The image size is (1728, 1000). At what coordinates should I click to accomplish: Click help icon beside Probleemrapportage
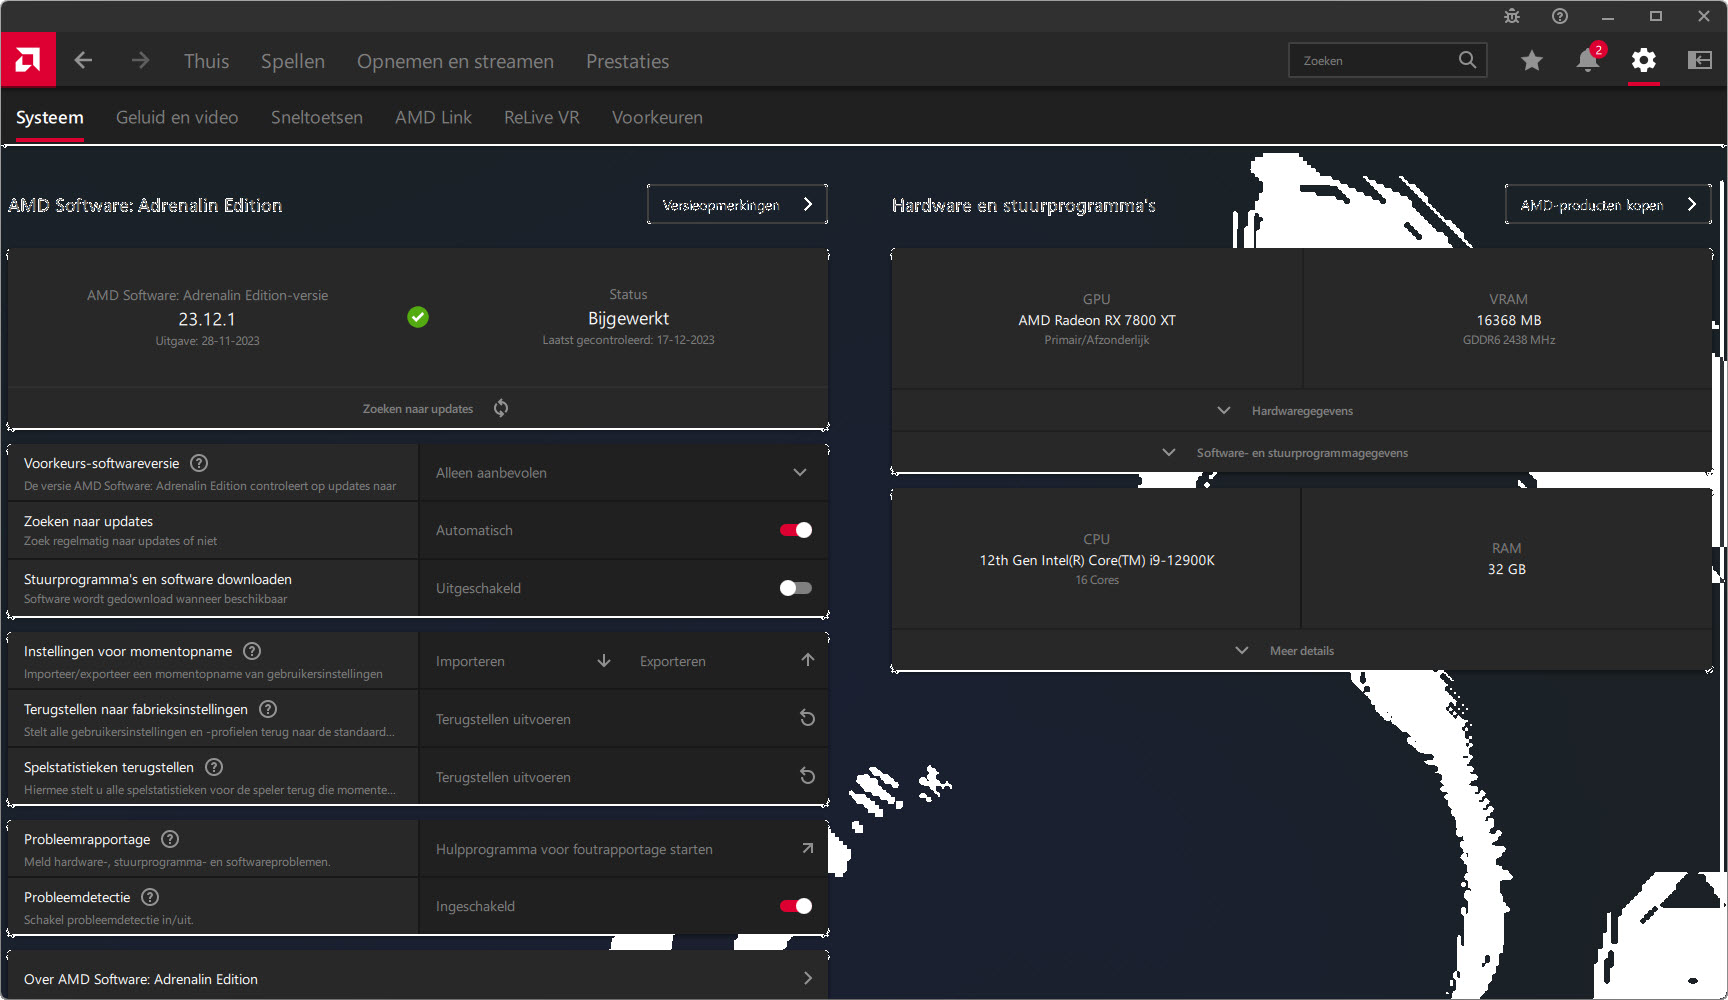[x=170, y=839]
